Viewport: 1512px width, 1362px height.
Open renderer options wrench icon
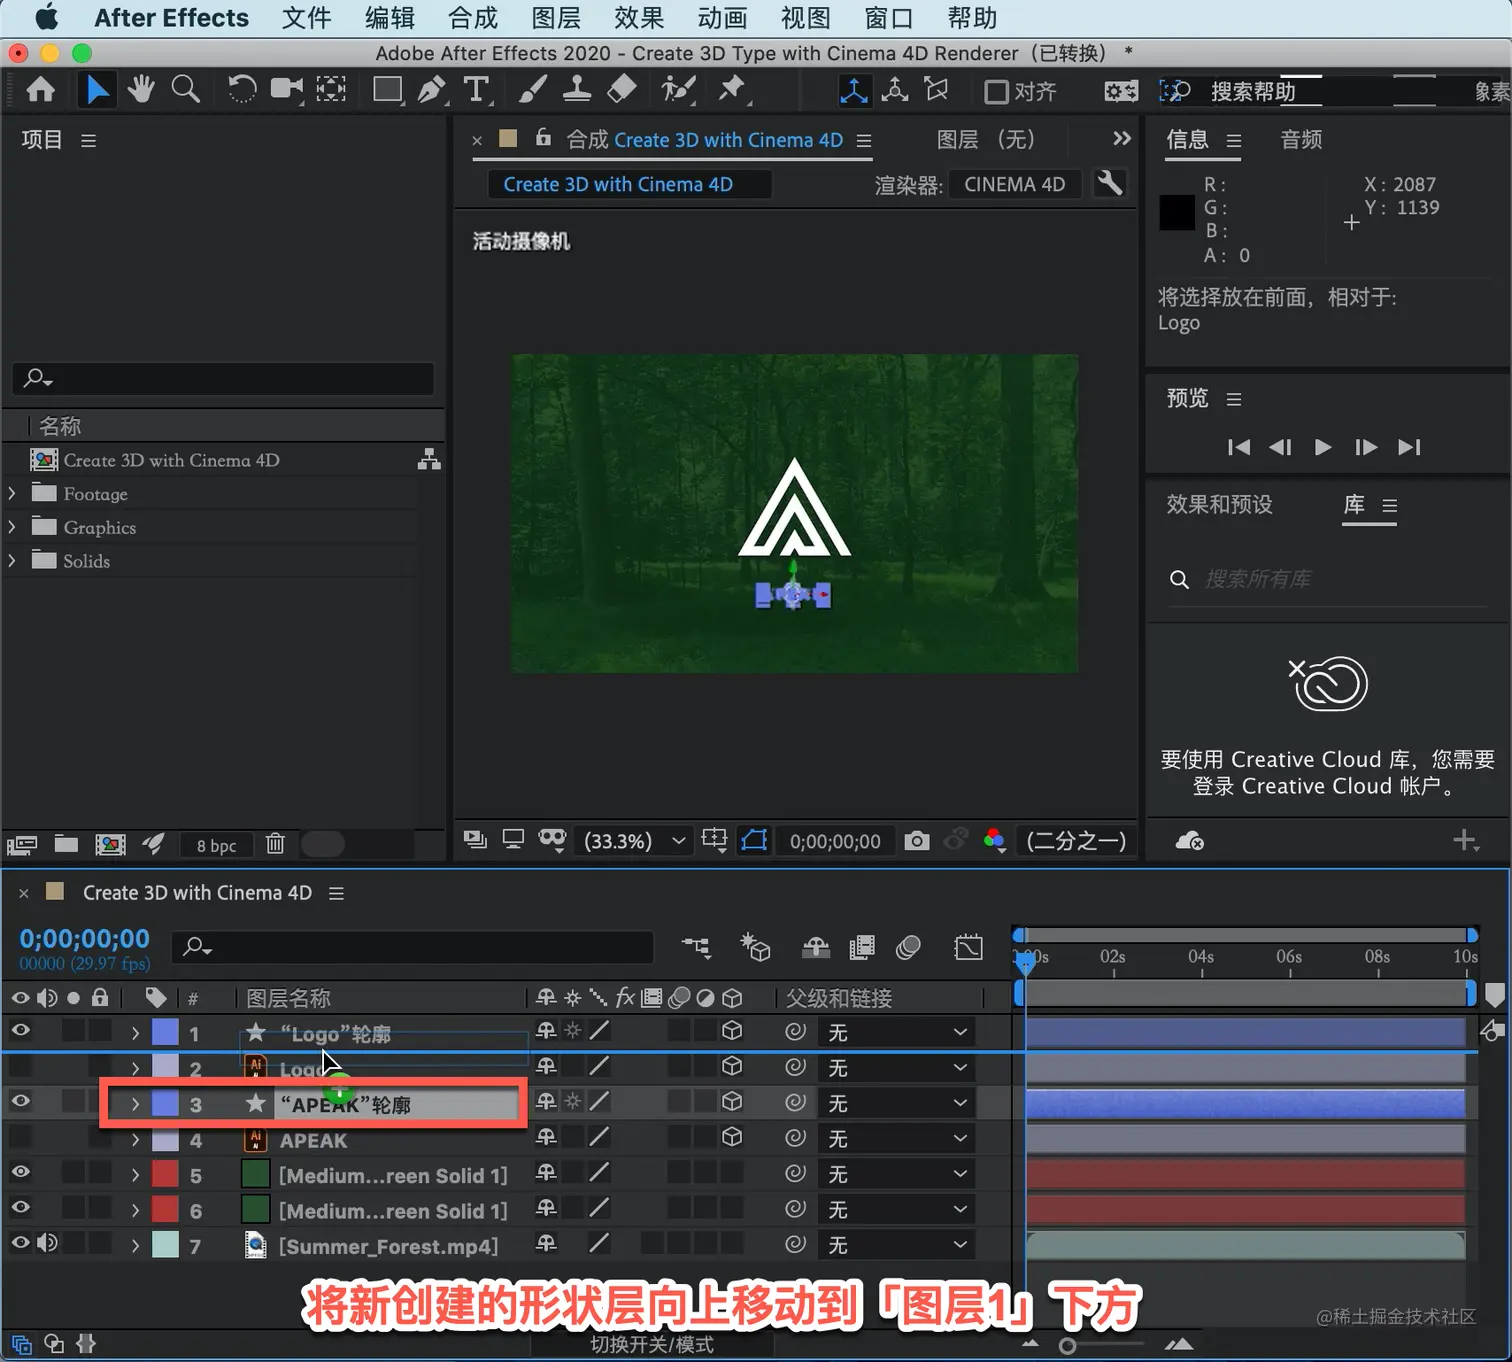click(1109, 184)
